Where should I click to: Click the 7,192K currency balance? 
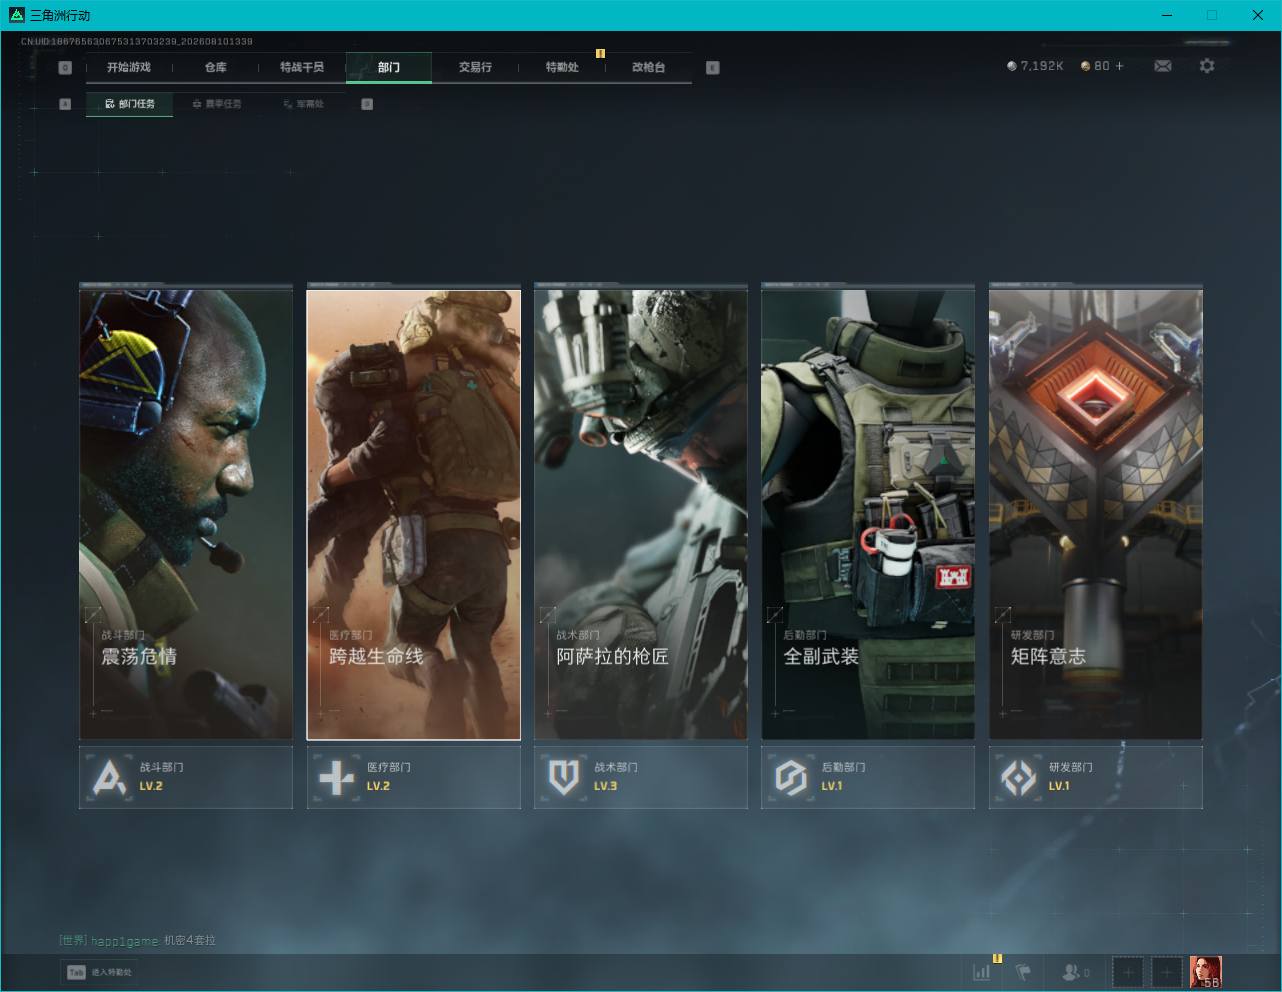[x=1042, y=66]
